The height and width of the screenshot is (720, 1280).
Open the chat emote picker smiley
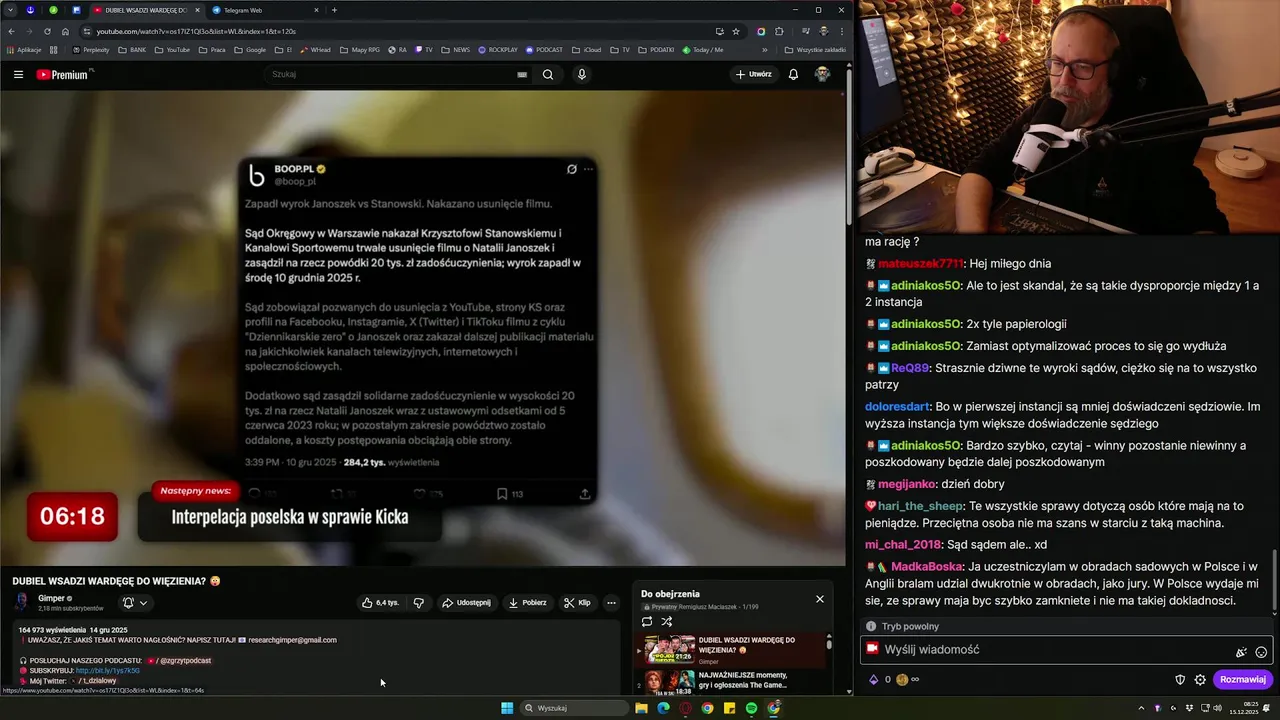[x=1261, y=652]
